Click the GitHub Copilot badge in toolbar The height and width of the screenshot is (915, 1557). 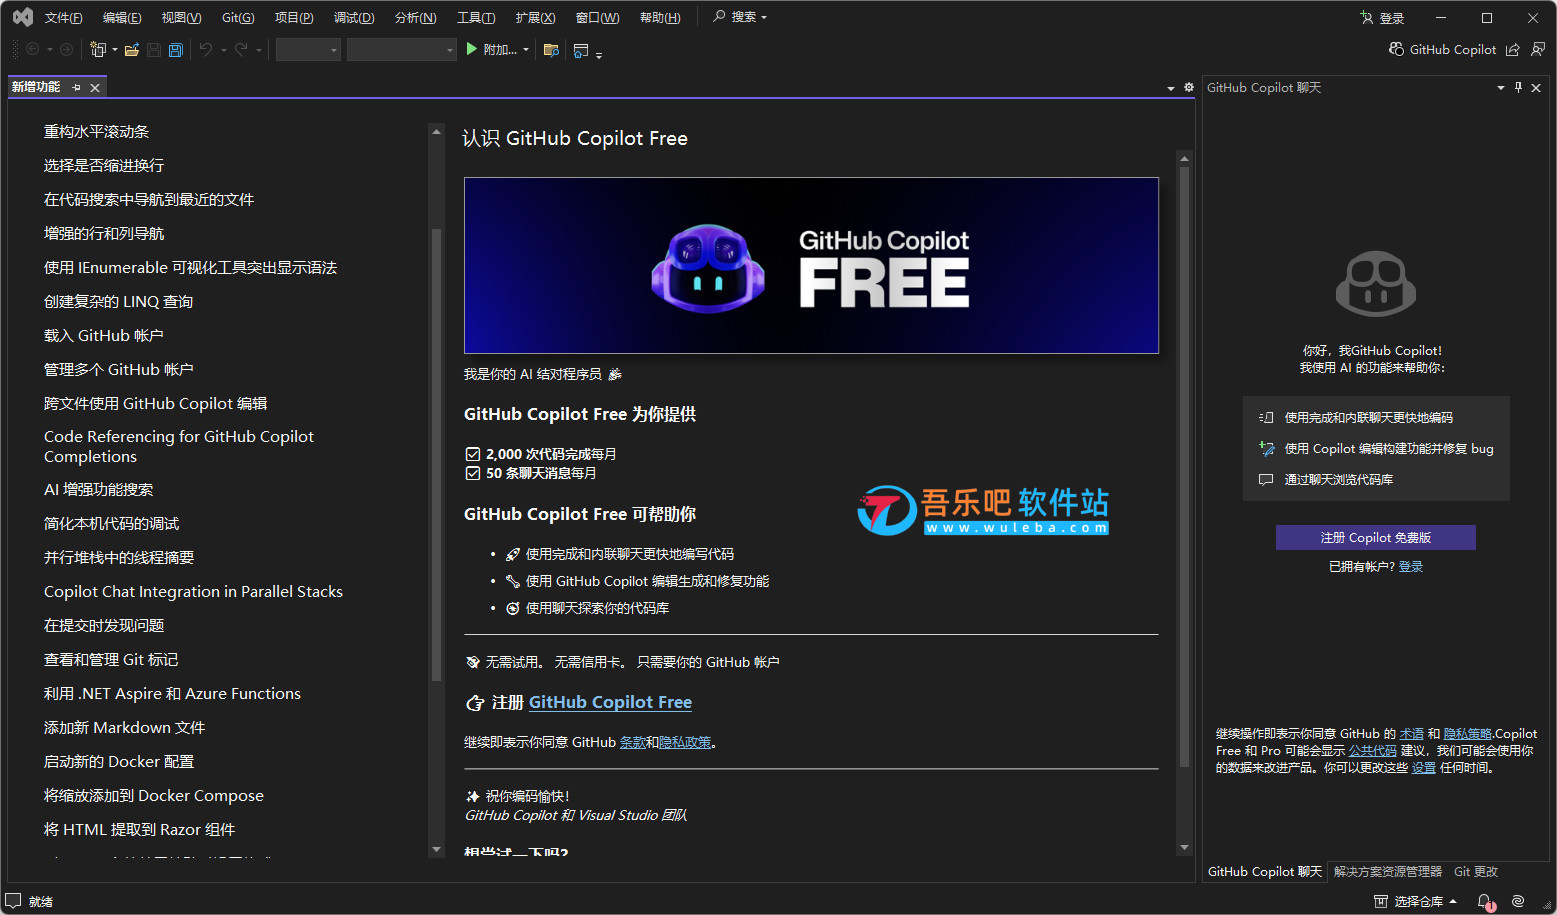(x=1442, y=49)
